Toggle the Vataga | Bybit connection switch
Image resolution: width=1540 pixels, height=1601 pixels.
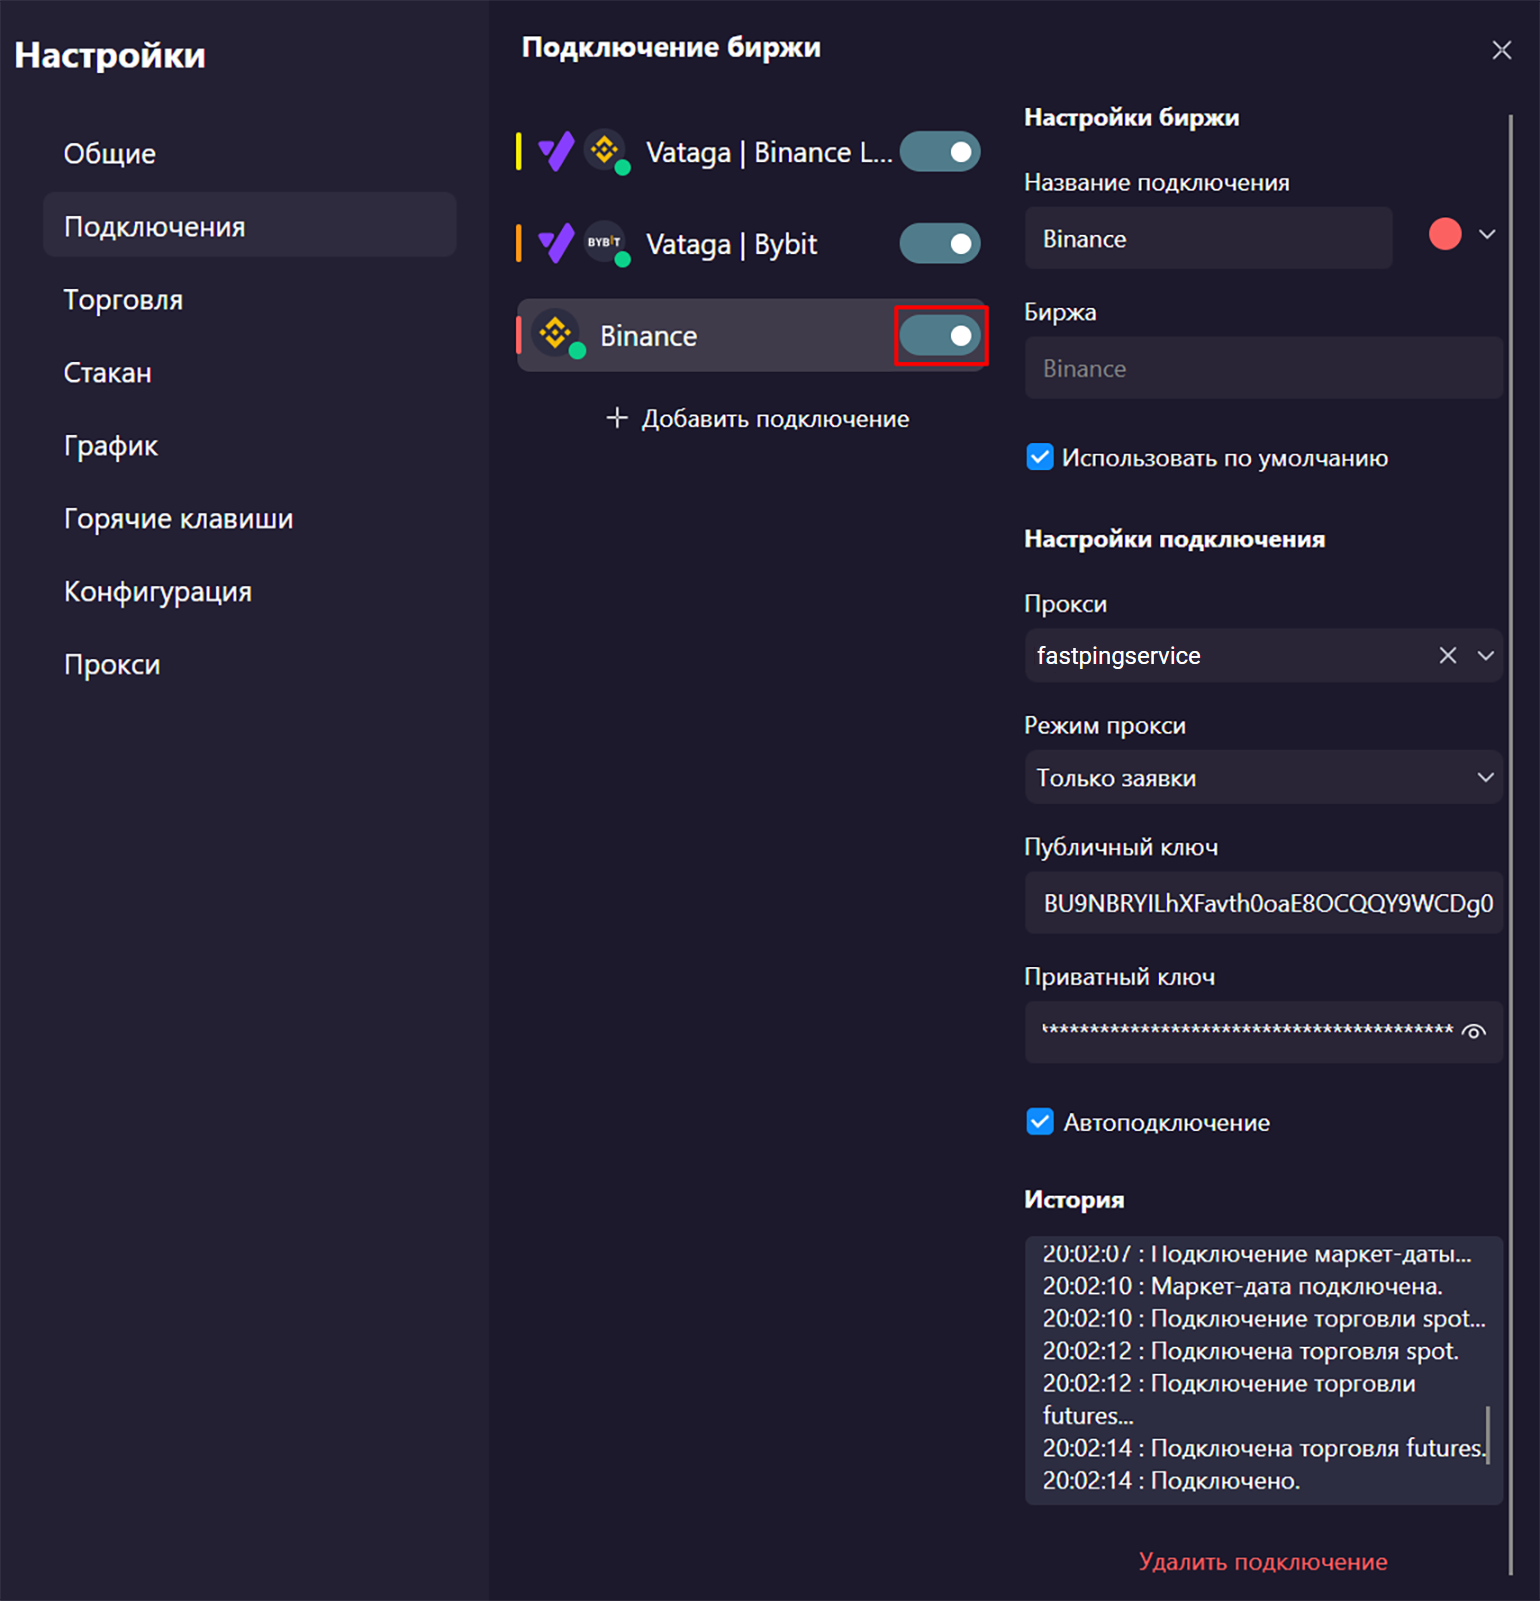coord(939,243)
